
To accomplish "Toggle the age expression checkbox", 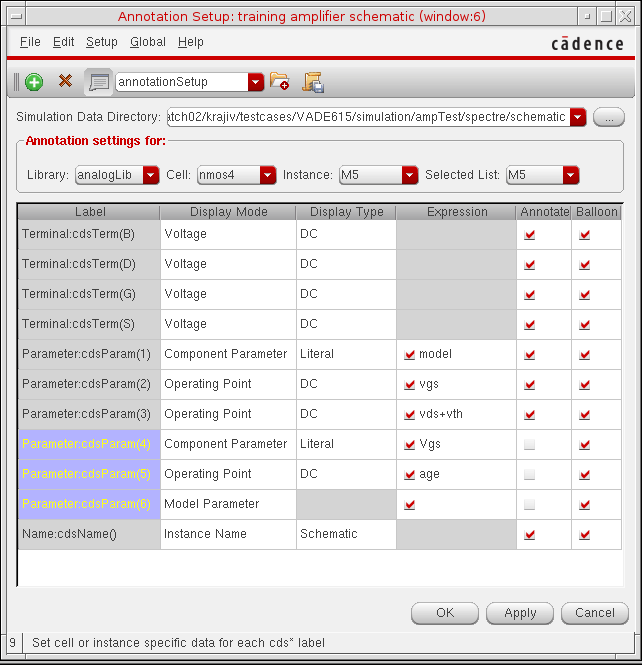I will pyautogui.click(x=409, y=475).
